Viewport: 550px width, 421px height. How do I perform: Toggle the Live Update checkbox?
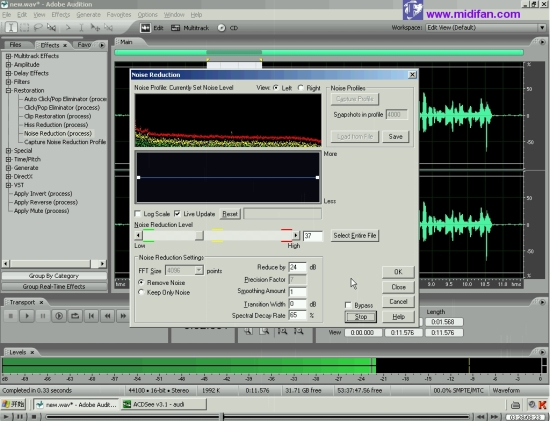[177, 214]
